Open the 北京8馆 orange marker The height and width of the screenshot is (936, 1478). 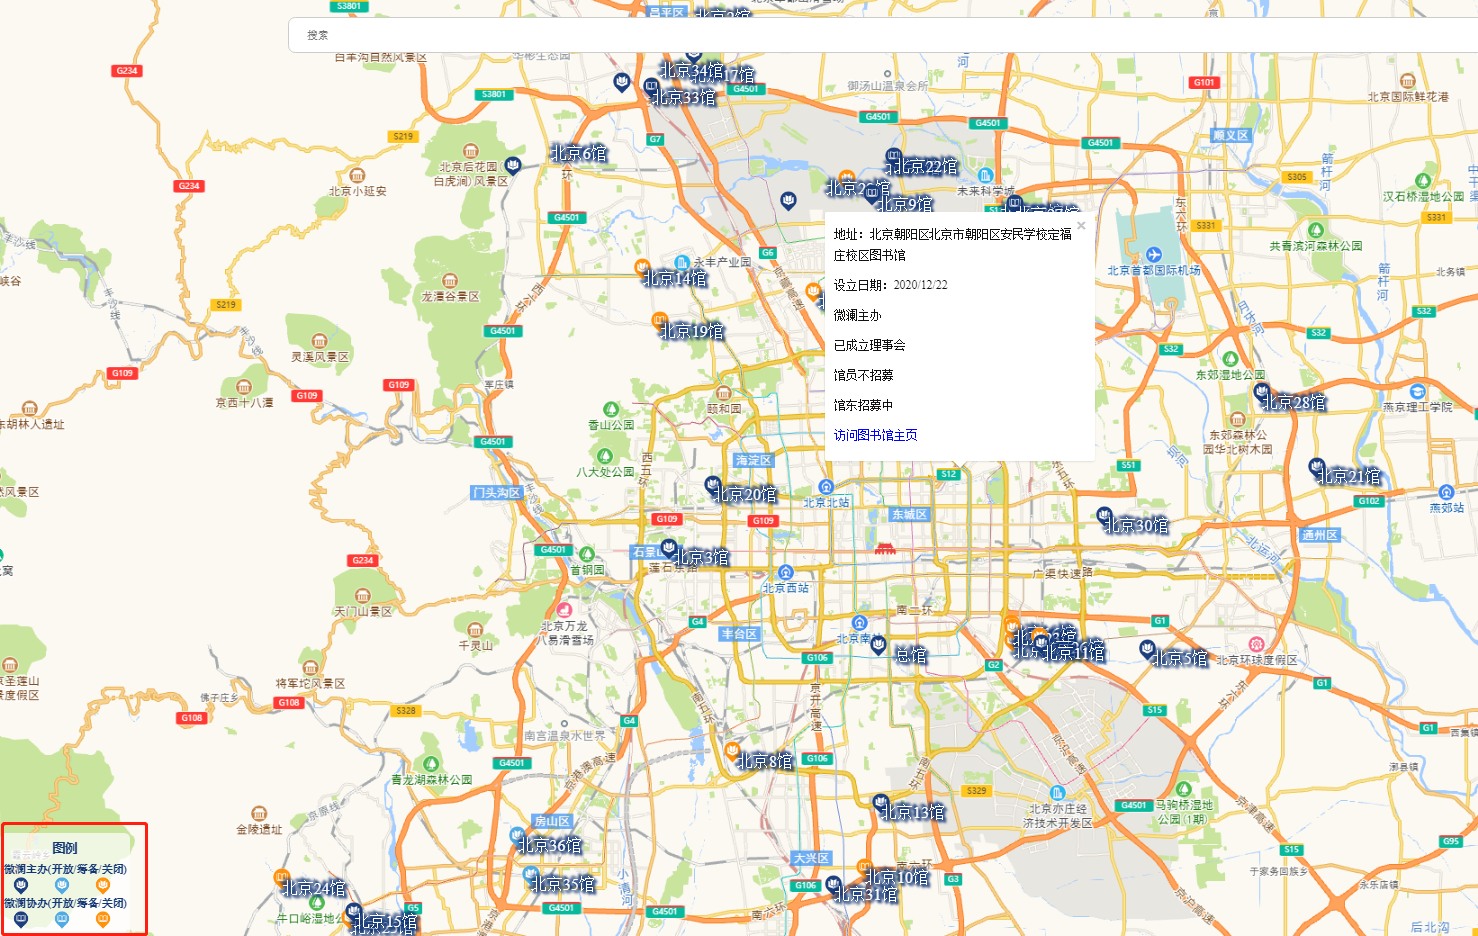[x=732, y=751]
